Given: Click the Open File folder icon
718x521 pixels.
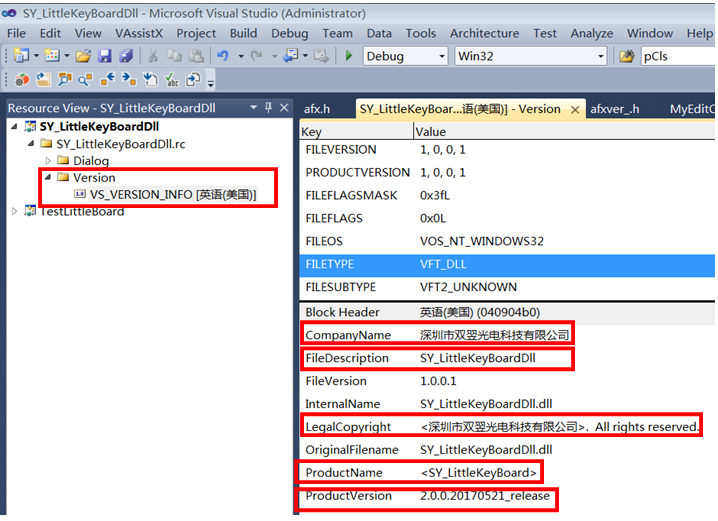Looking at the screenshot, I should click(x=84, y=56).
